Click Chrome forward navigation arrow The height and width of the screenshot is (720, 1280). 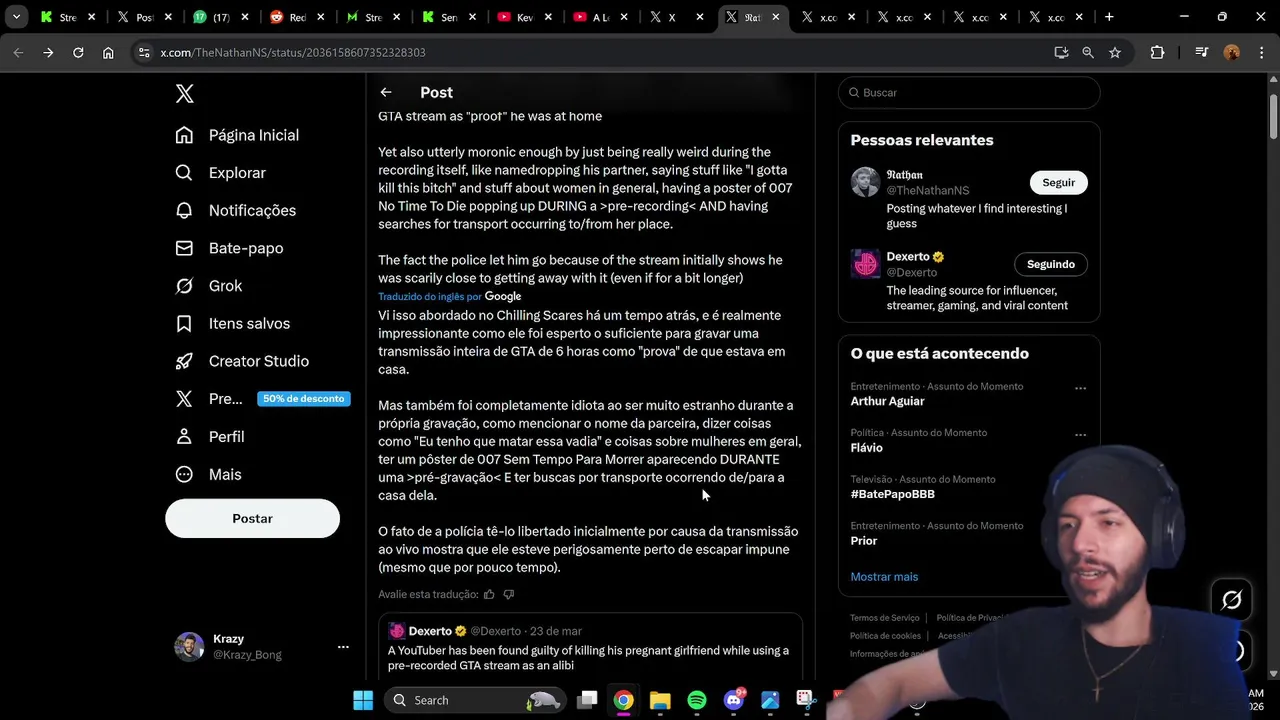coord(48,52)
